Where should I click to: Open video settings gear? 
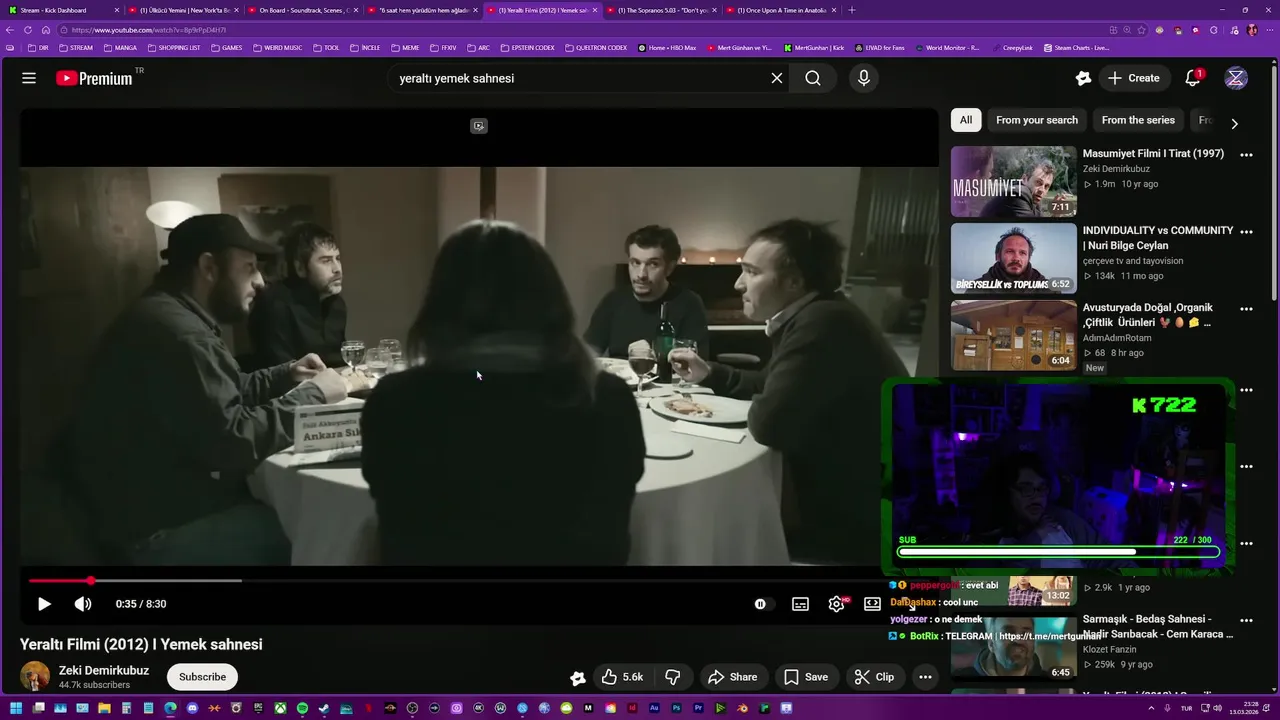tap(837, 604)
